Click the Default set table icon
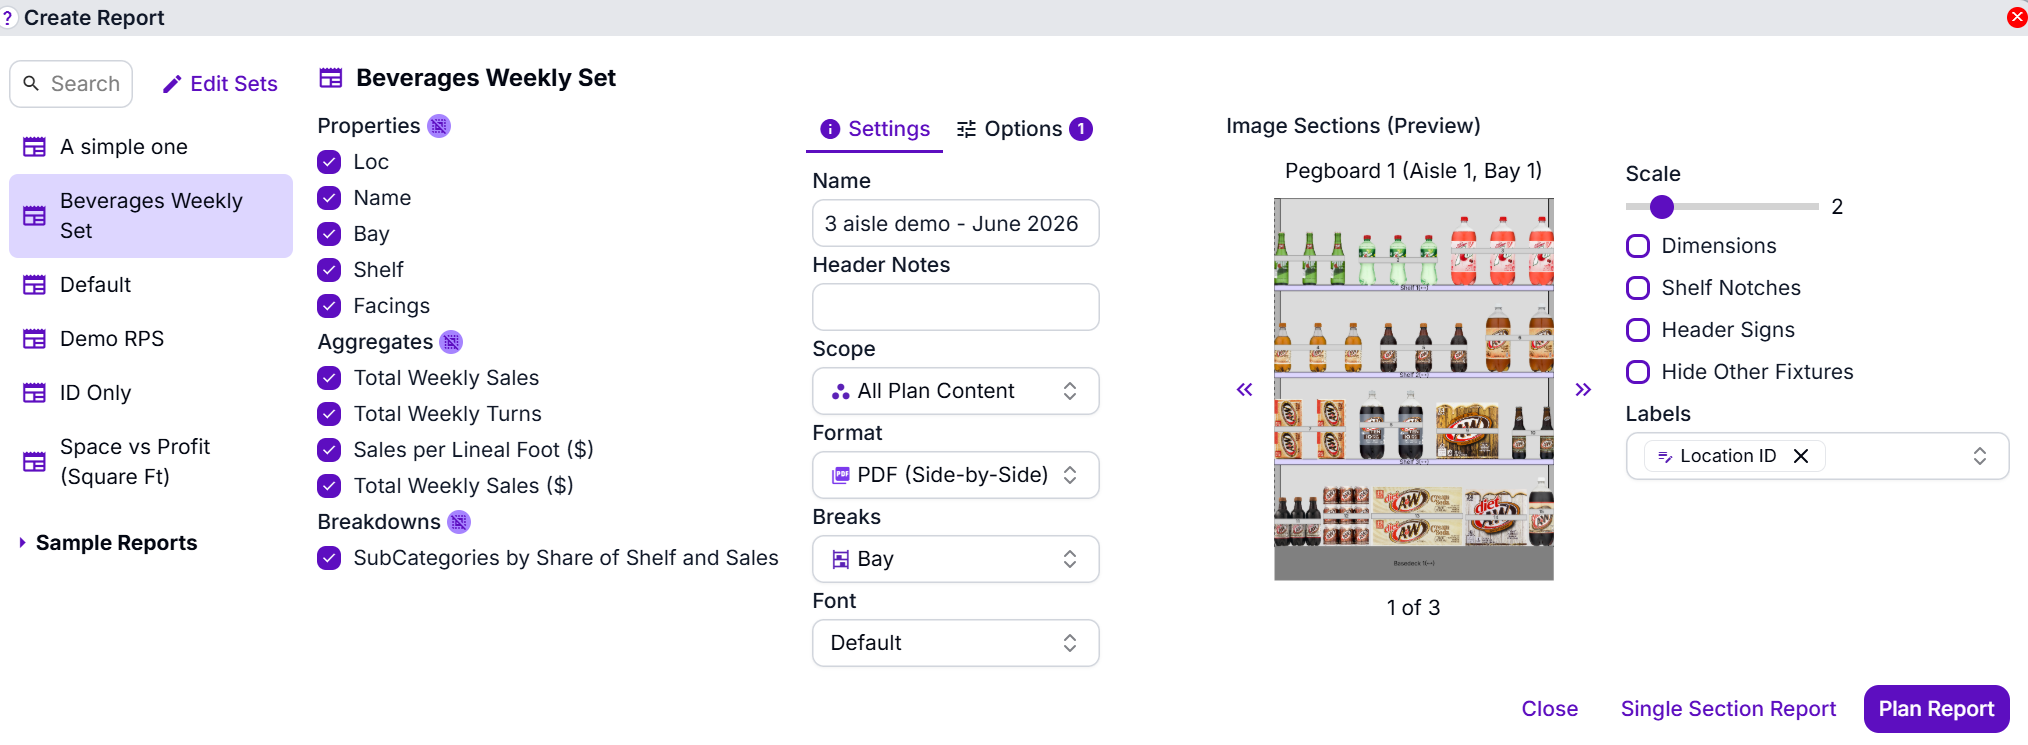Viewport: 2028px width, 745px height. pos(34,285)
